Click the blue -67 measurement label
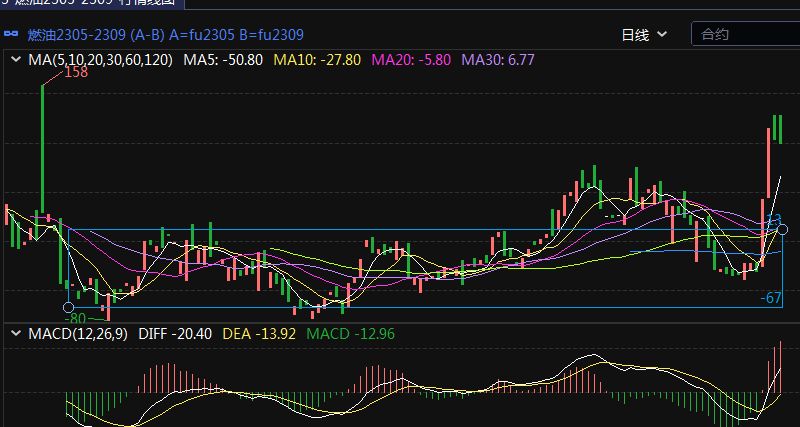 tap(770, 298)
